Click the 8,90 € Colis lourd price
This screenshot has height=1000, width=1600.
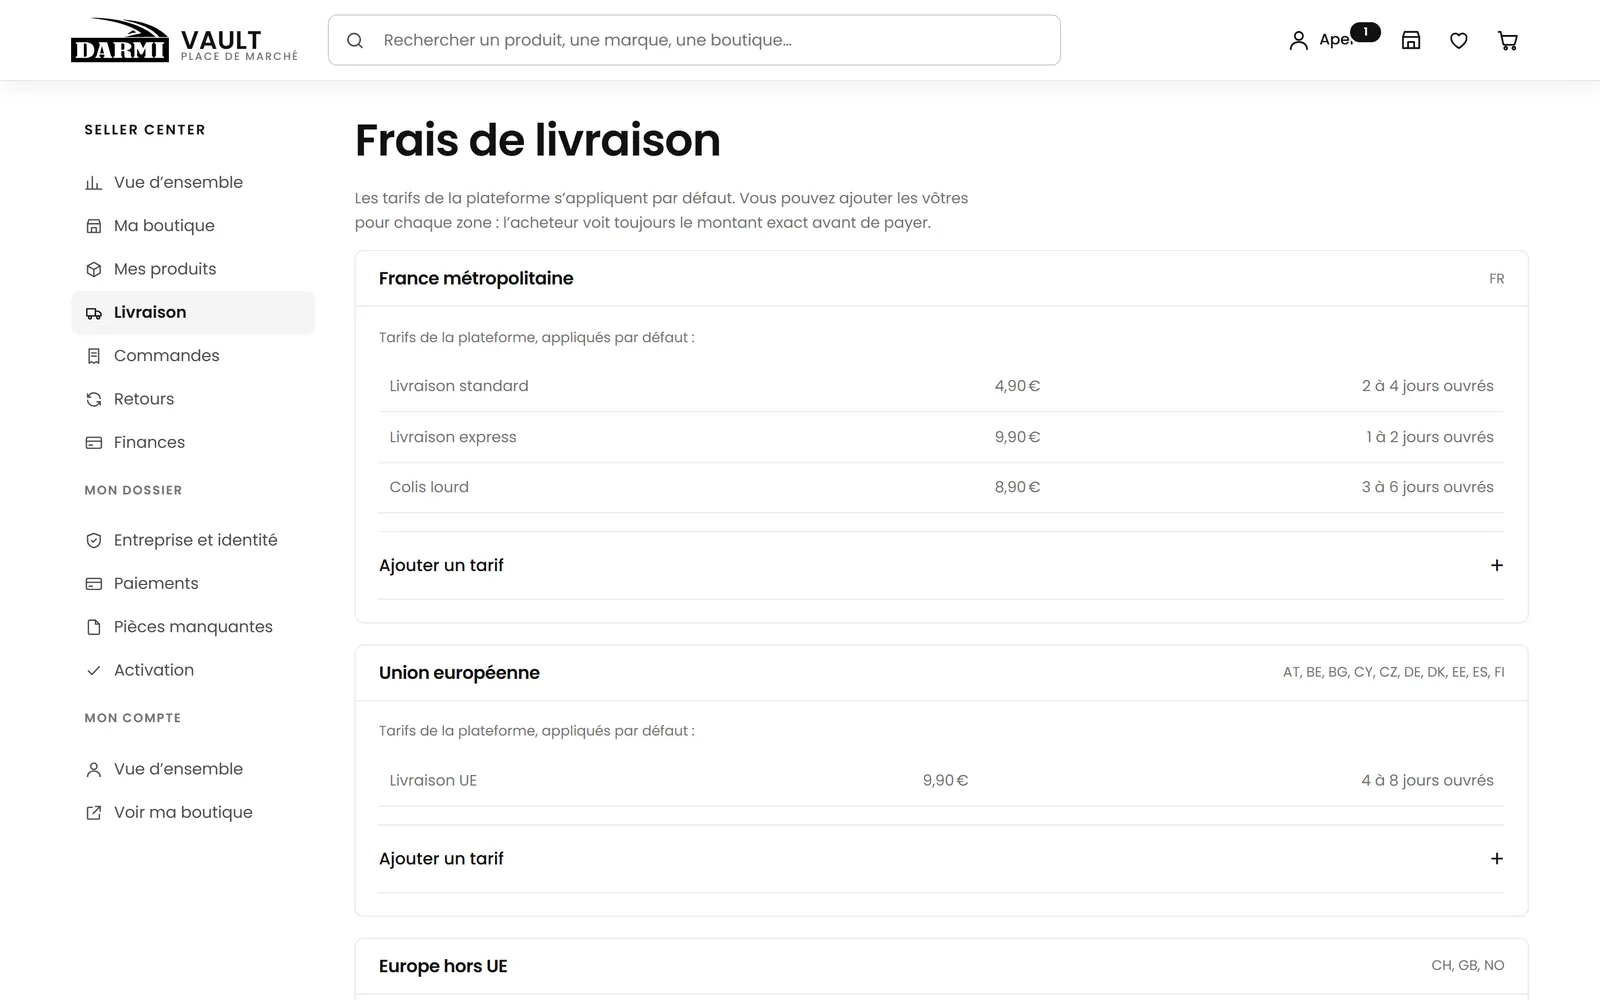(x=1017, y=487)
